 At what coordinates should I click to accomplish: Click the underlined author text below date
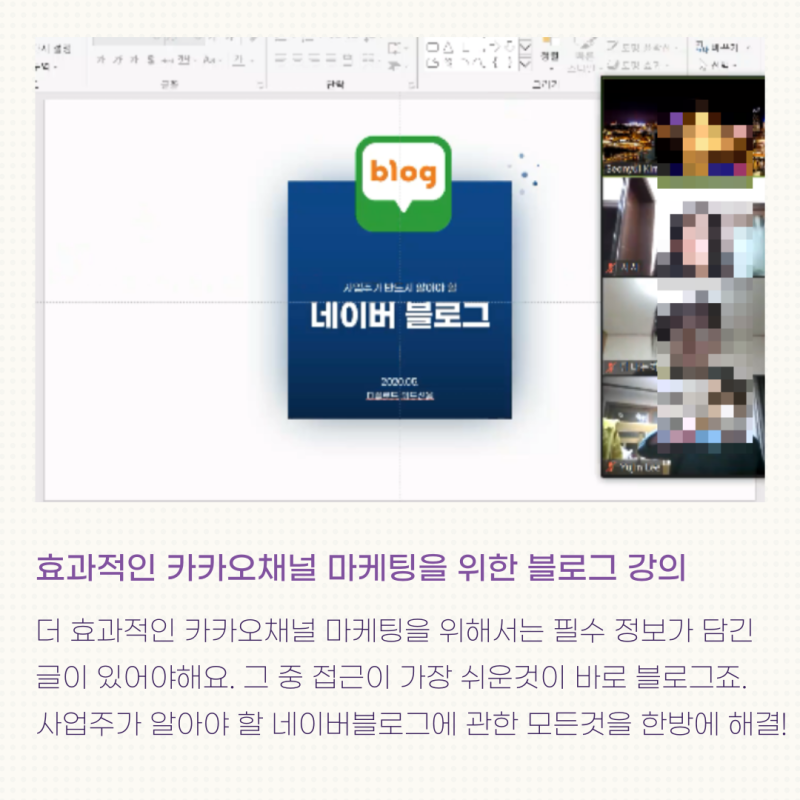[399, 395]
